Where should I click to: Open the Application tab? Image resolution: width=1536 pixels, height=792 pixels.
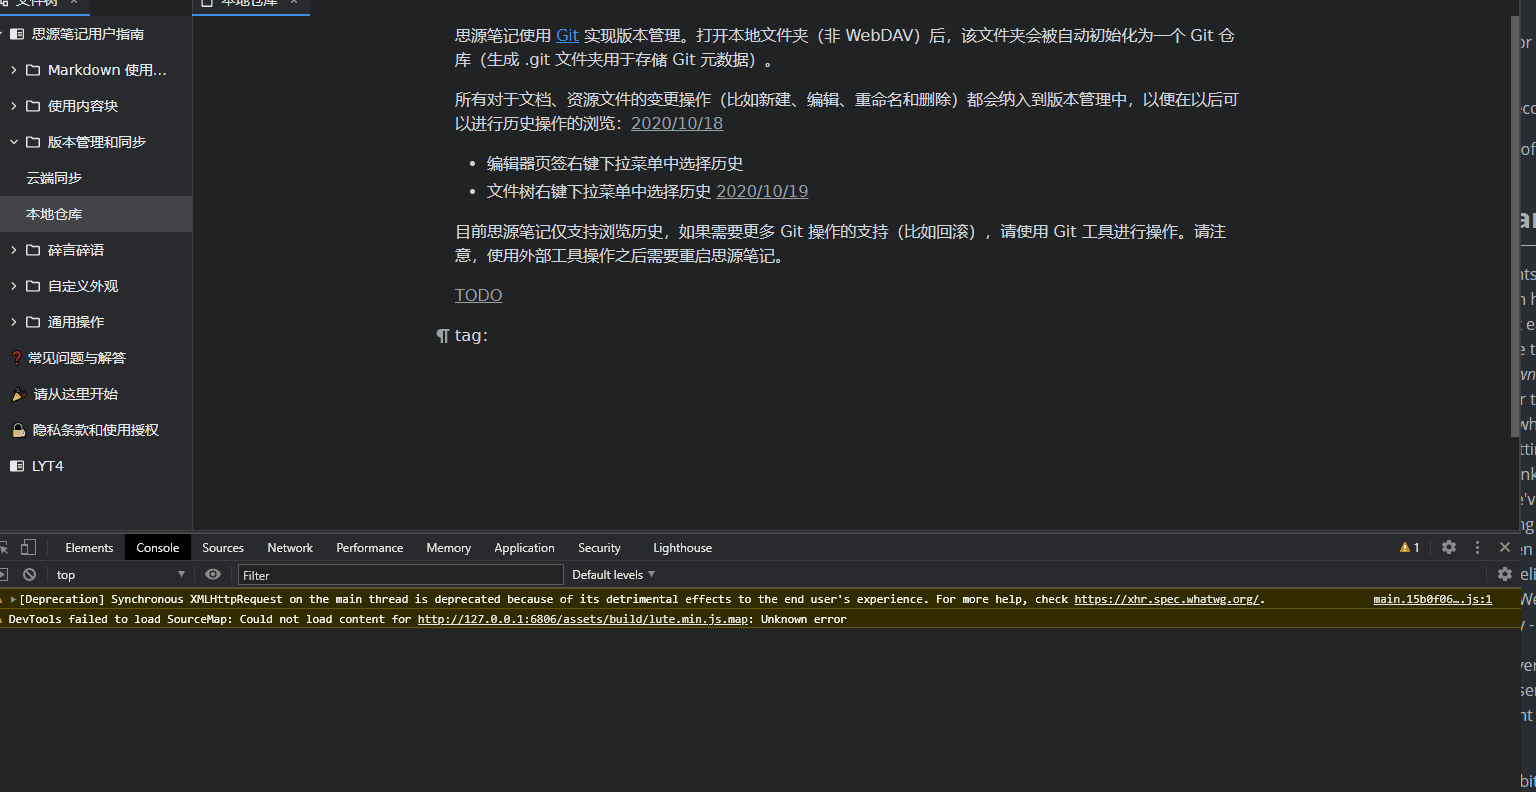[x=524, y=548]
